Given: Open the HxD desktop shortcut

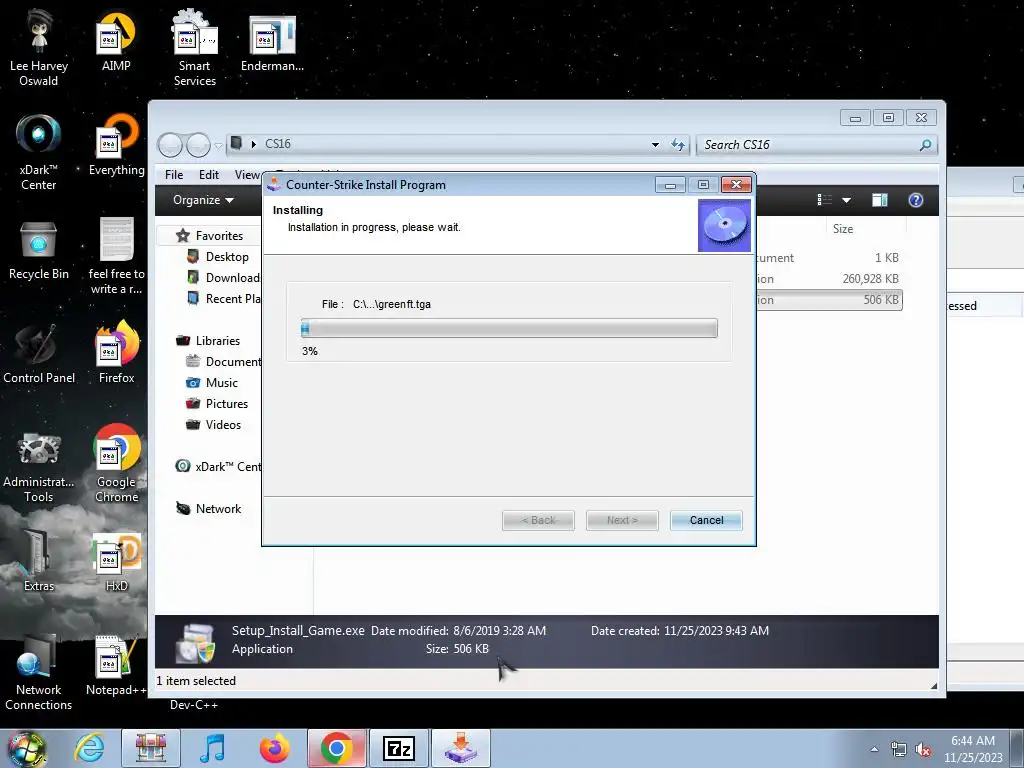Looking at the screenshot, I should pyautogui.click(x=116, y=561).
